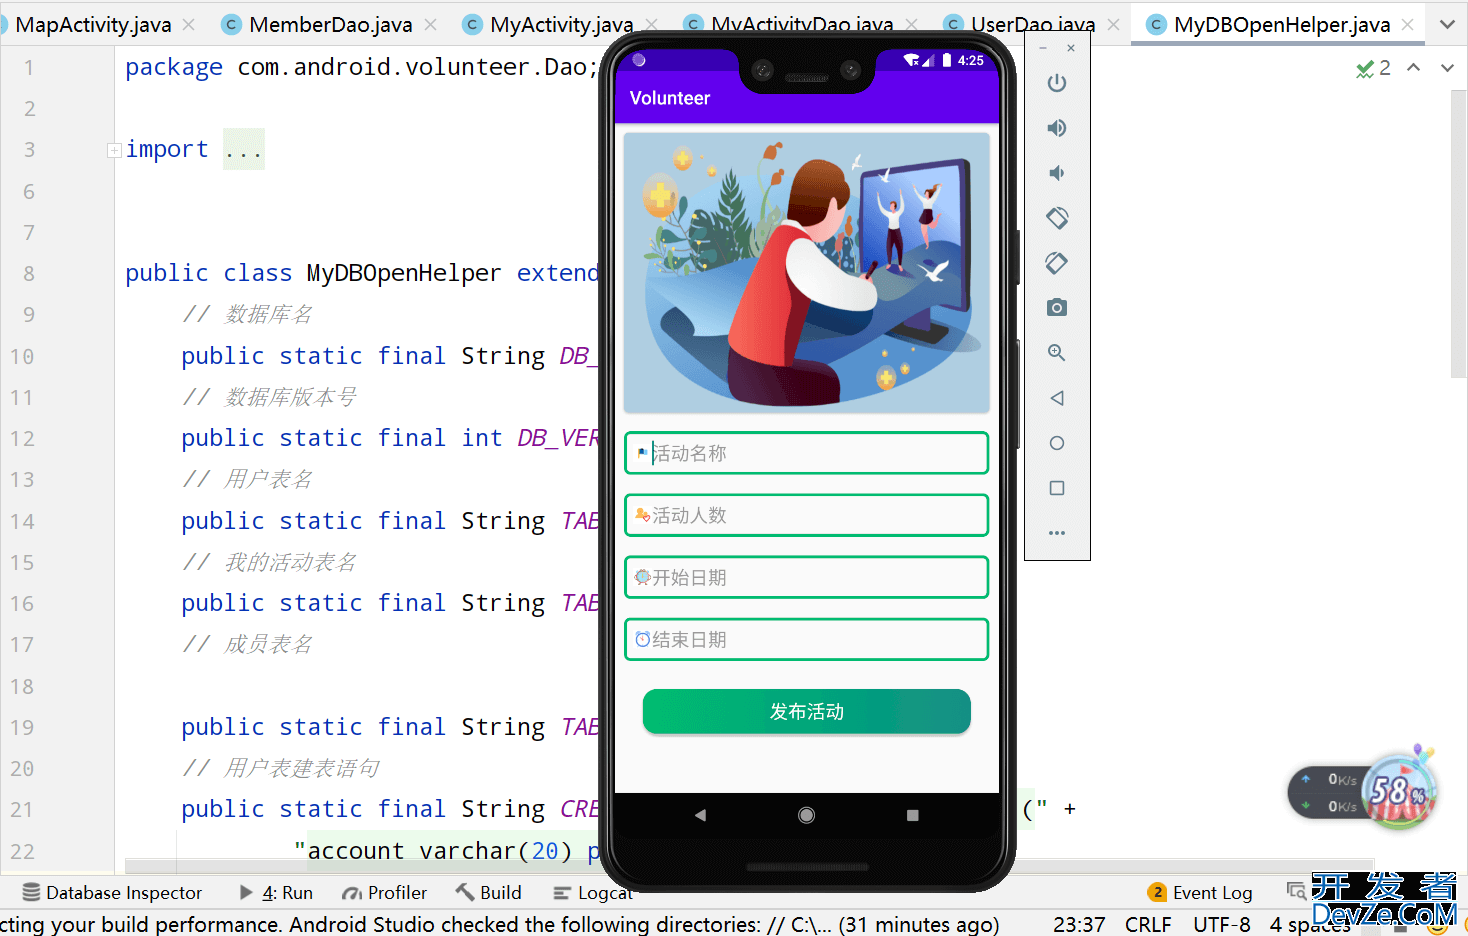This screenshot has height=936, width=1468.
Task: Click emulator home circle in side toolbar
Action: click(x=1057, y=443)
